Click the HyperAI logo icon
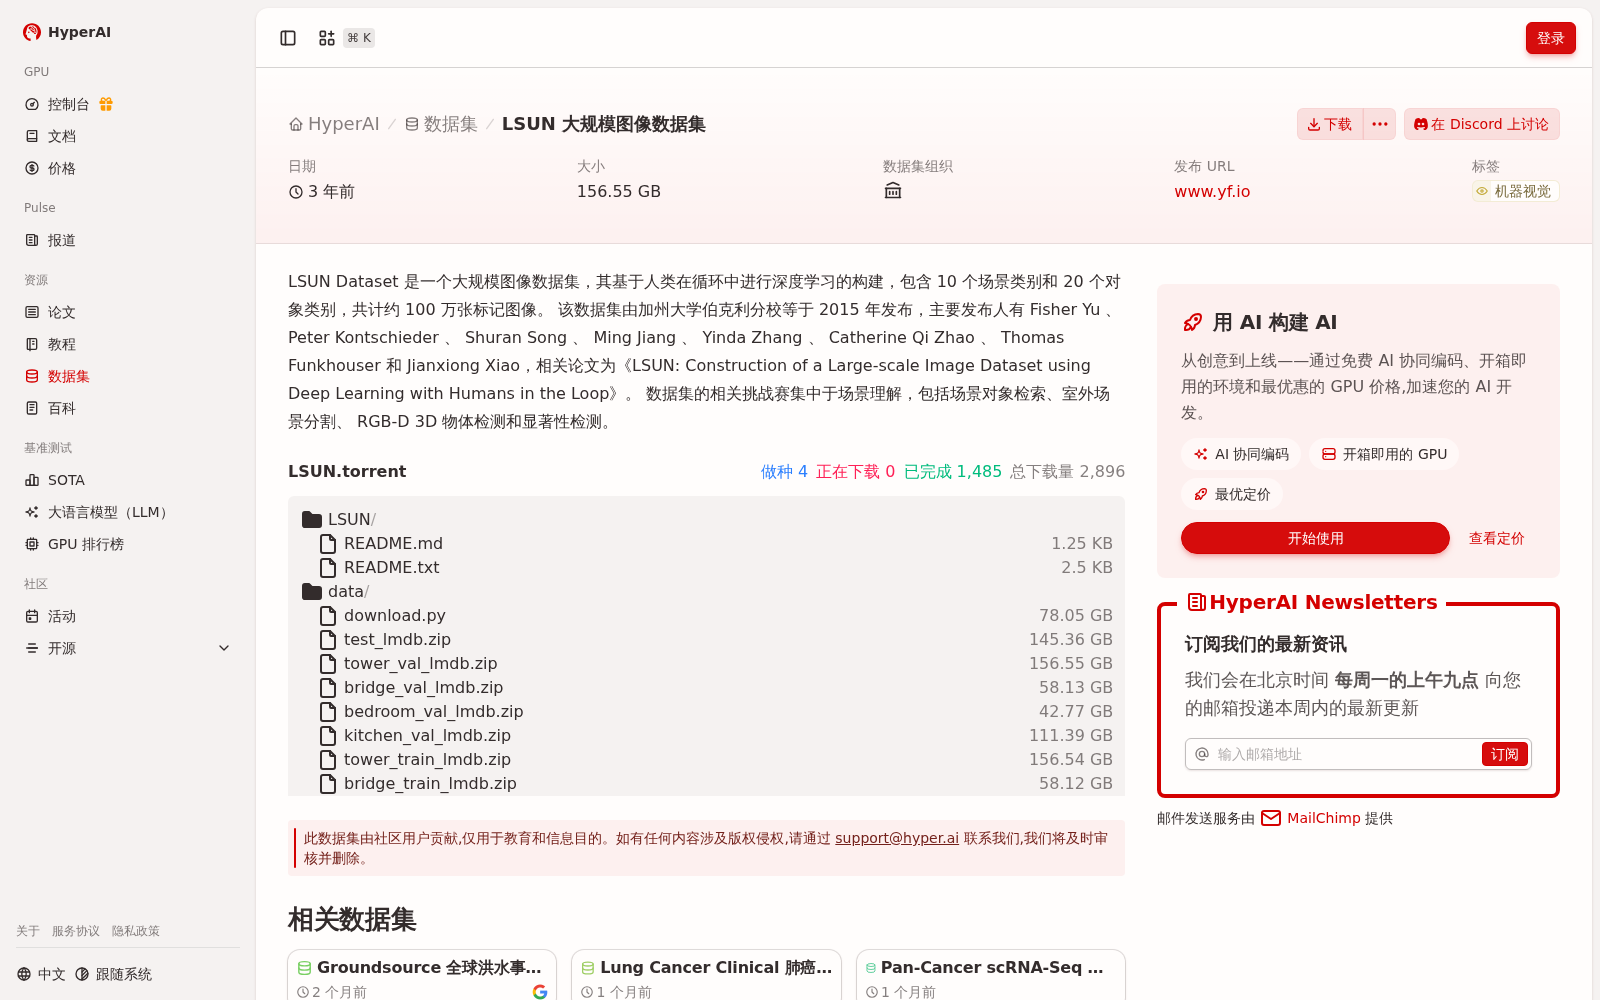Viewport: 1600px width, 1000px height. tap(32, 32)
